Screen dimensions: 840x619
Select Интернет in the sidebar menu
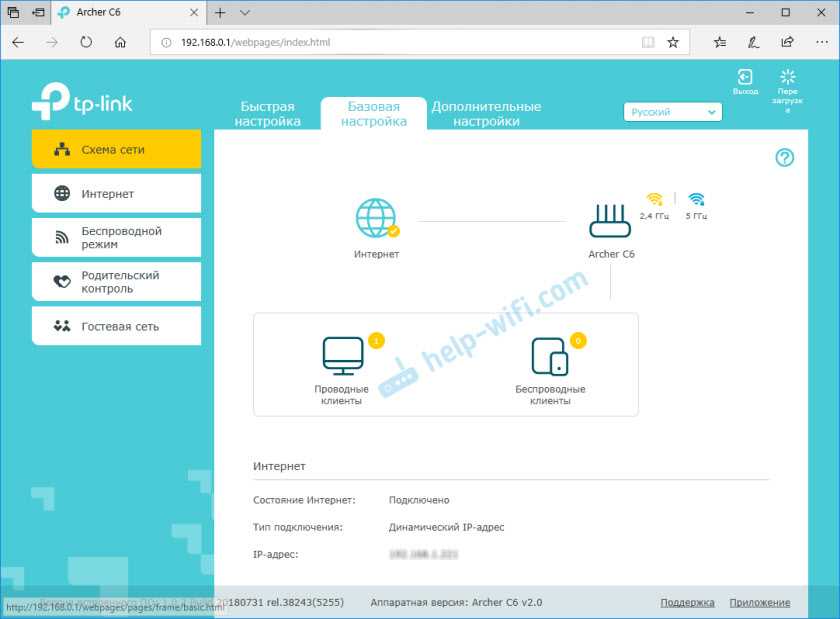click(x=116, y=194)
